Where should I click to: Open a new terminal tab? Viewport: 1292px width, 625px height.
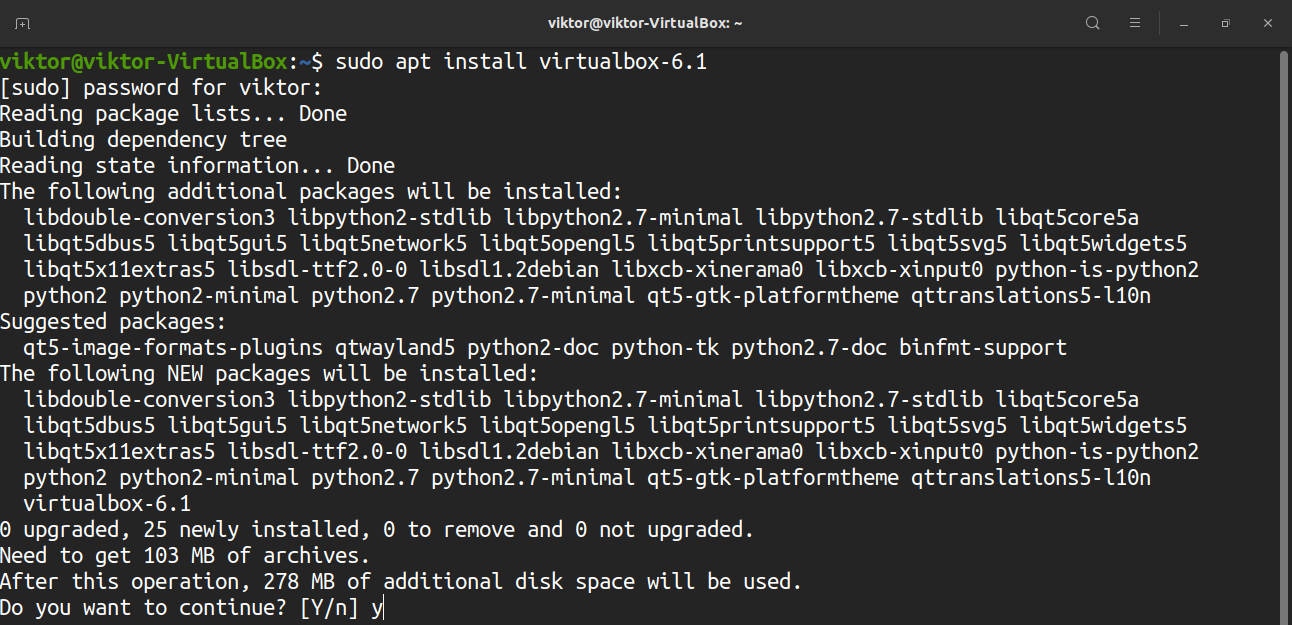(x=23, y=22)
